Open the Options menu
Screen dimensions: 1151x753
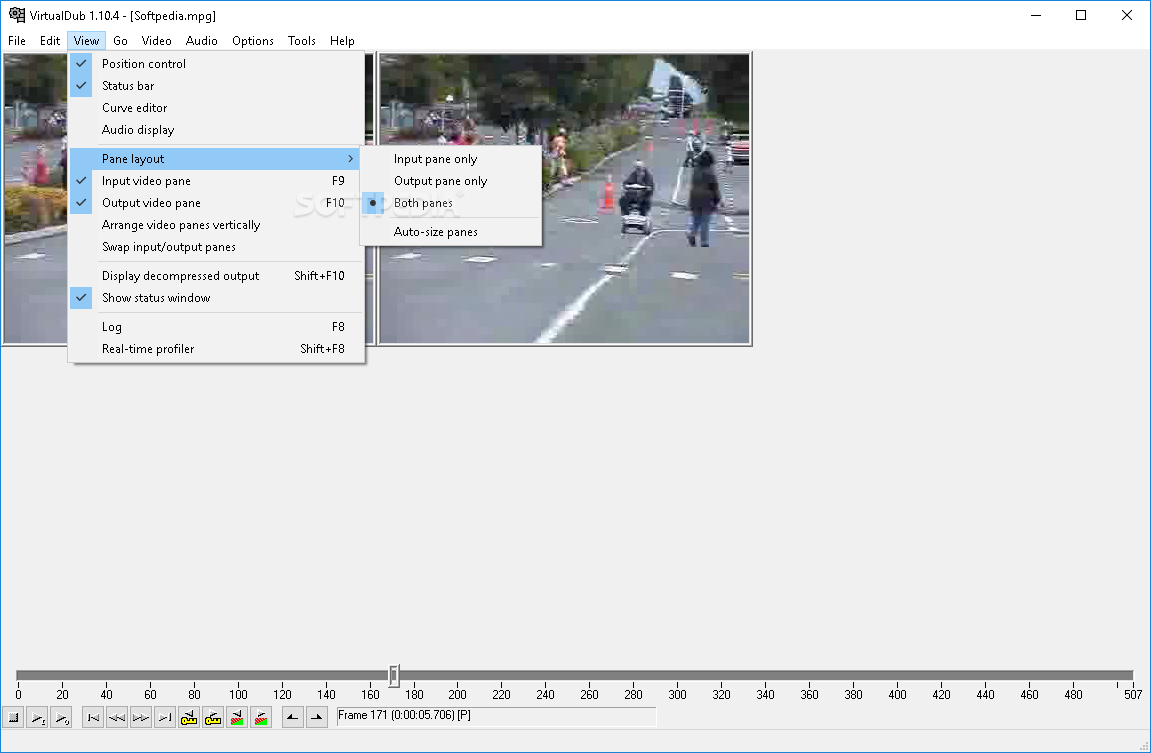point(253,41)
